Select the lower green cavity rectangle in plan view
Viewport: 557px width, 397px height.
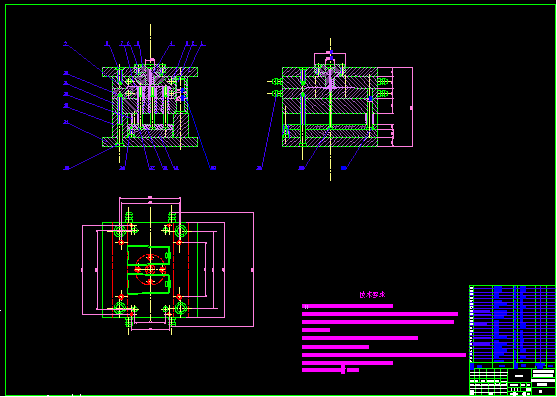click(x=149, y=284)
